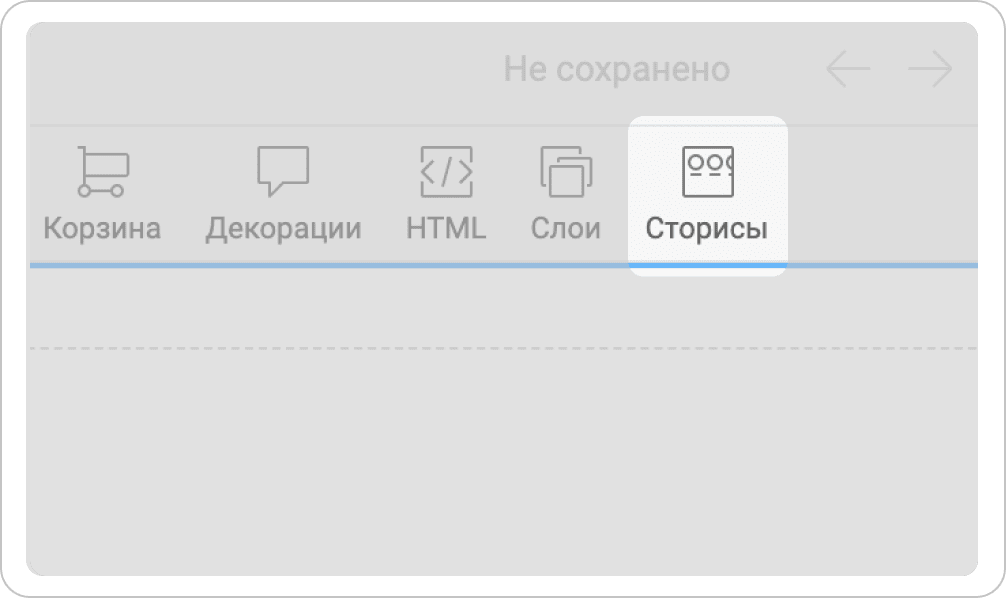Click the undo left arrow
1006x598 pixels.
point(848,69)
